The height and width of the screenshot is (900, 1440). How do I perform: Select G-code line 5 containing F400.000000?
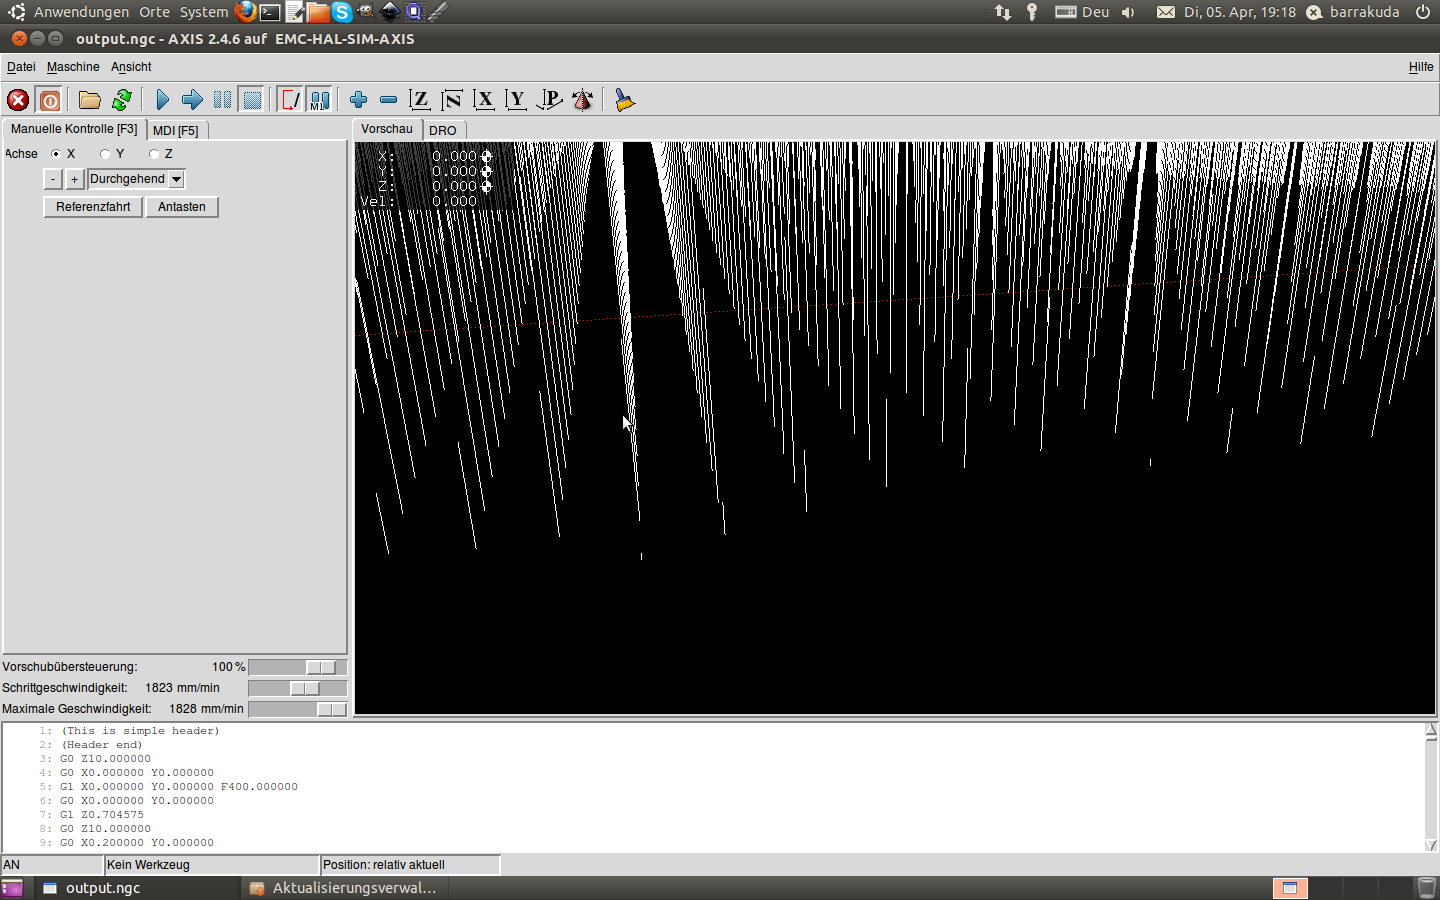(179, 787)
